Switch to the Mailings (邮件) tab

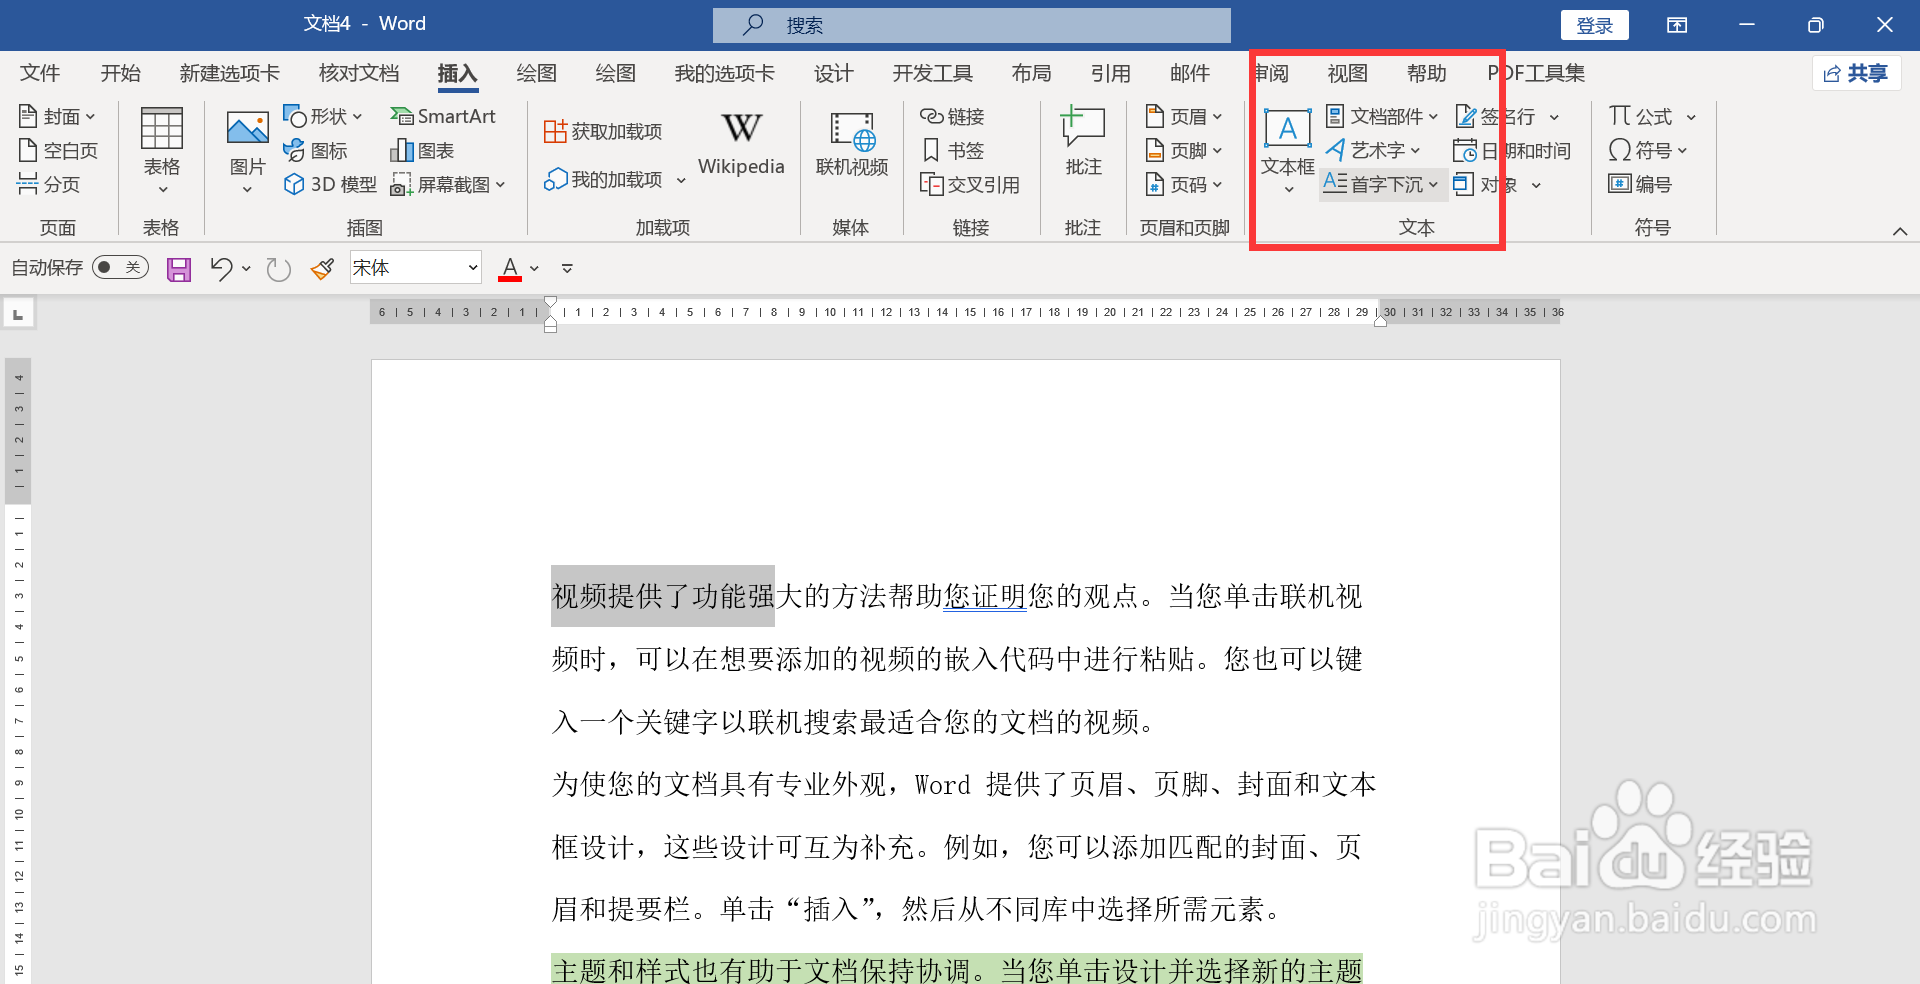[1189, 73]
